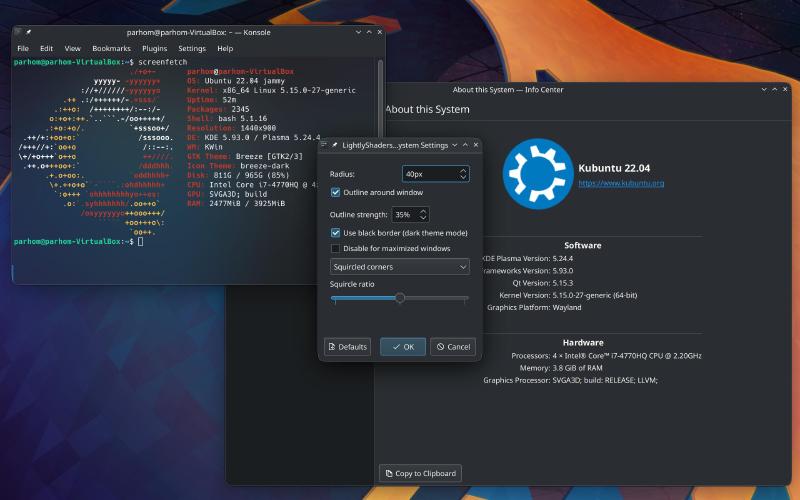Click the clipboard icon on Copy to Clipboard

tap(388, 473)
